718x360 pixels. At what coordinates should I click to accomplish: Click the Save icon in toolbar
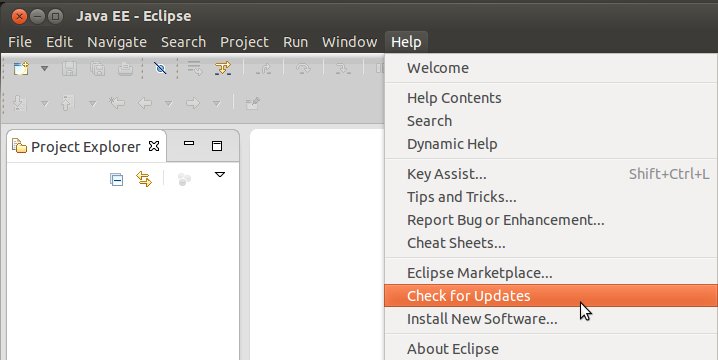point(70,69)
